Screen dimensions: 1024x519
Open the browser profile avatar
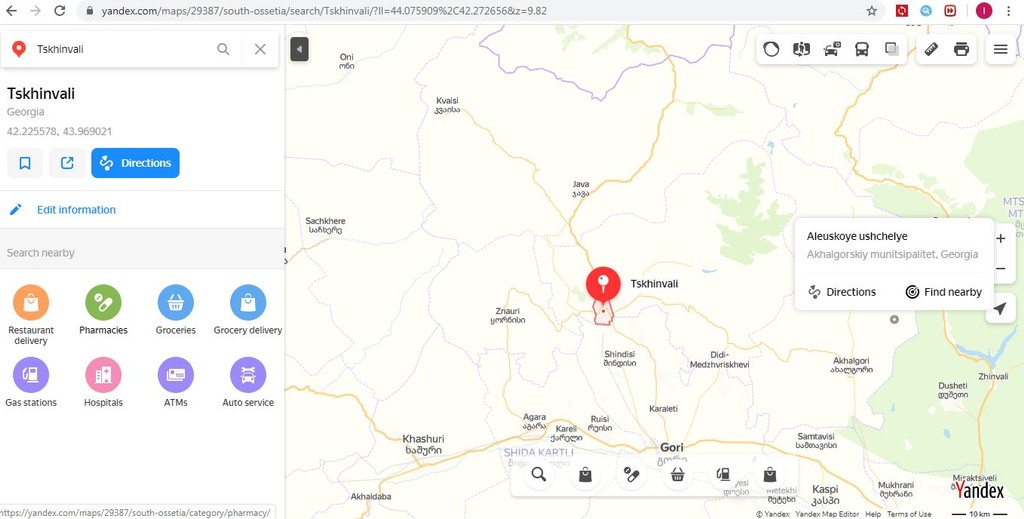point(984,10)
